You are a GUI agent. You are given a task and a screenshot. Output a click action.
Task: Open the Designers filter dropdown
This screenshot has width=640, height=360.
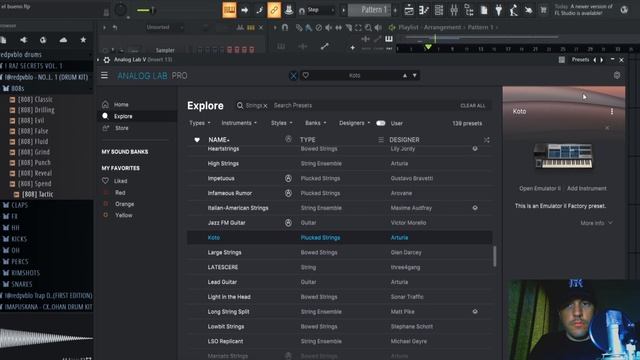coord(354,123)
